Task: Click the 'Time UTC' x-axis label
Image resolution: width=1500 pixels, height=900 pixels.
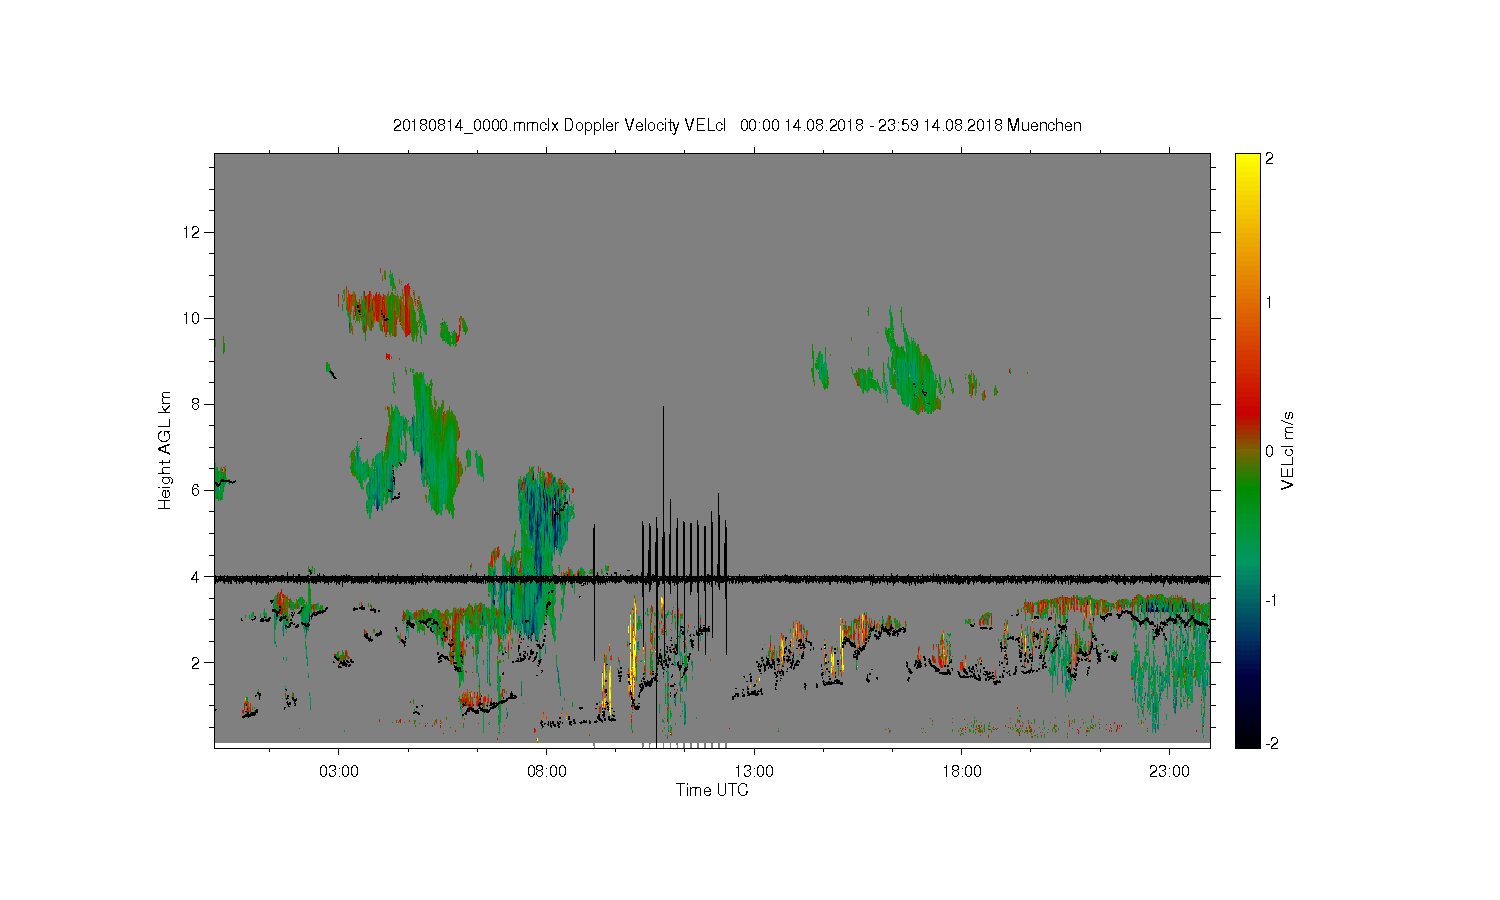Action: 712,790
